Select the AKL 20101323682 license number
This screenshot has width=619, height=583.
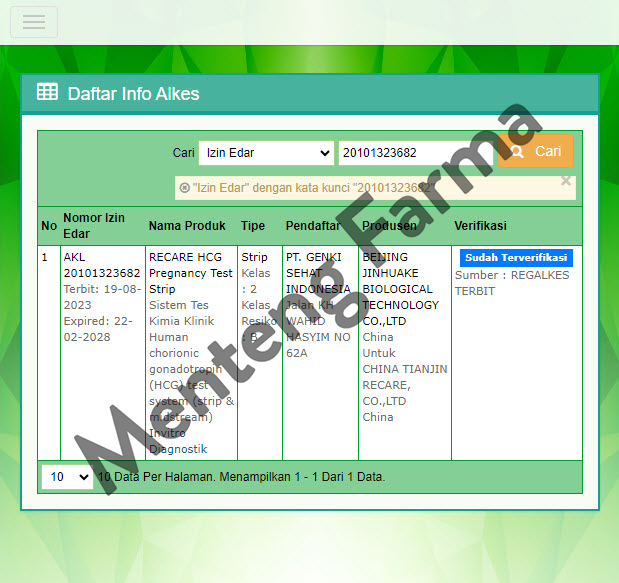pos(102,265)
